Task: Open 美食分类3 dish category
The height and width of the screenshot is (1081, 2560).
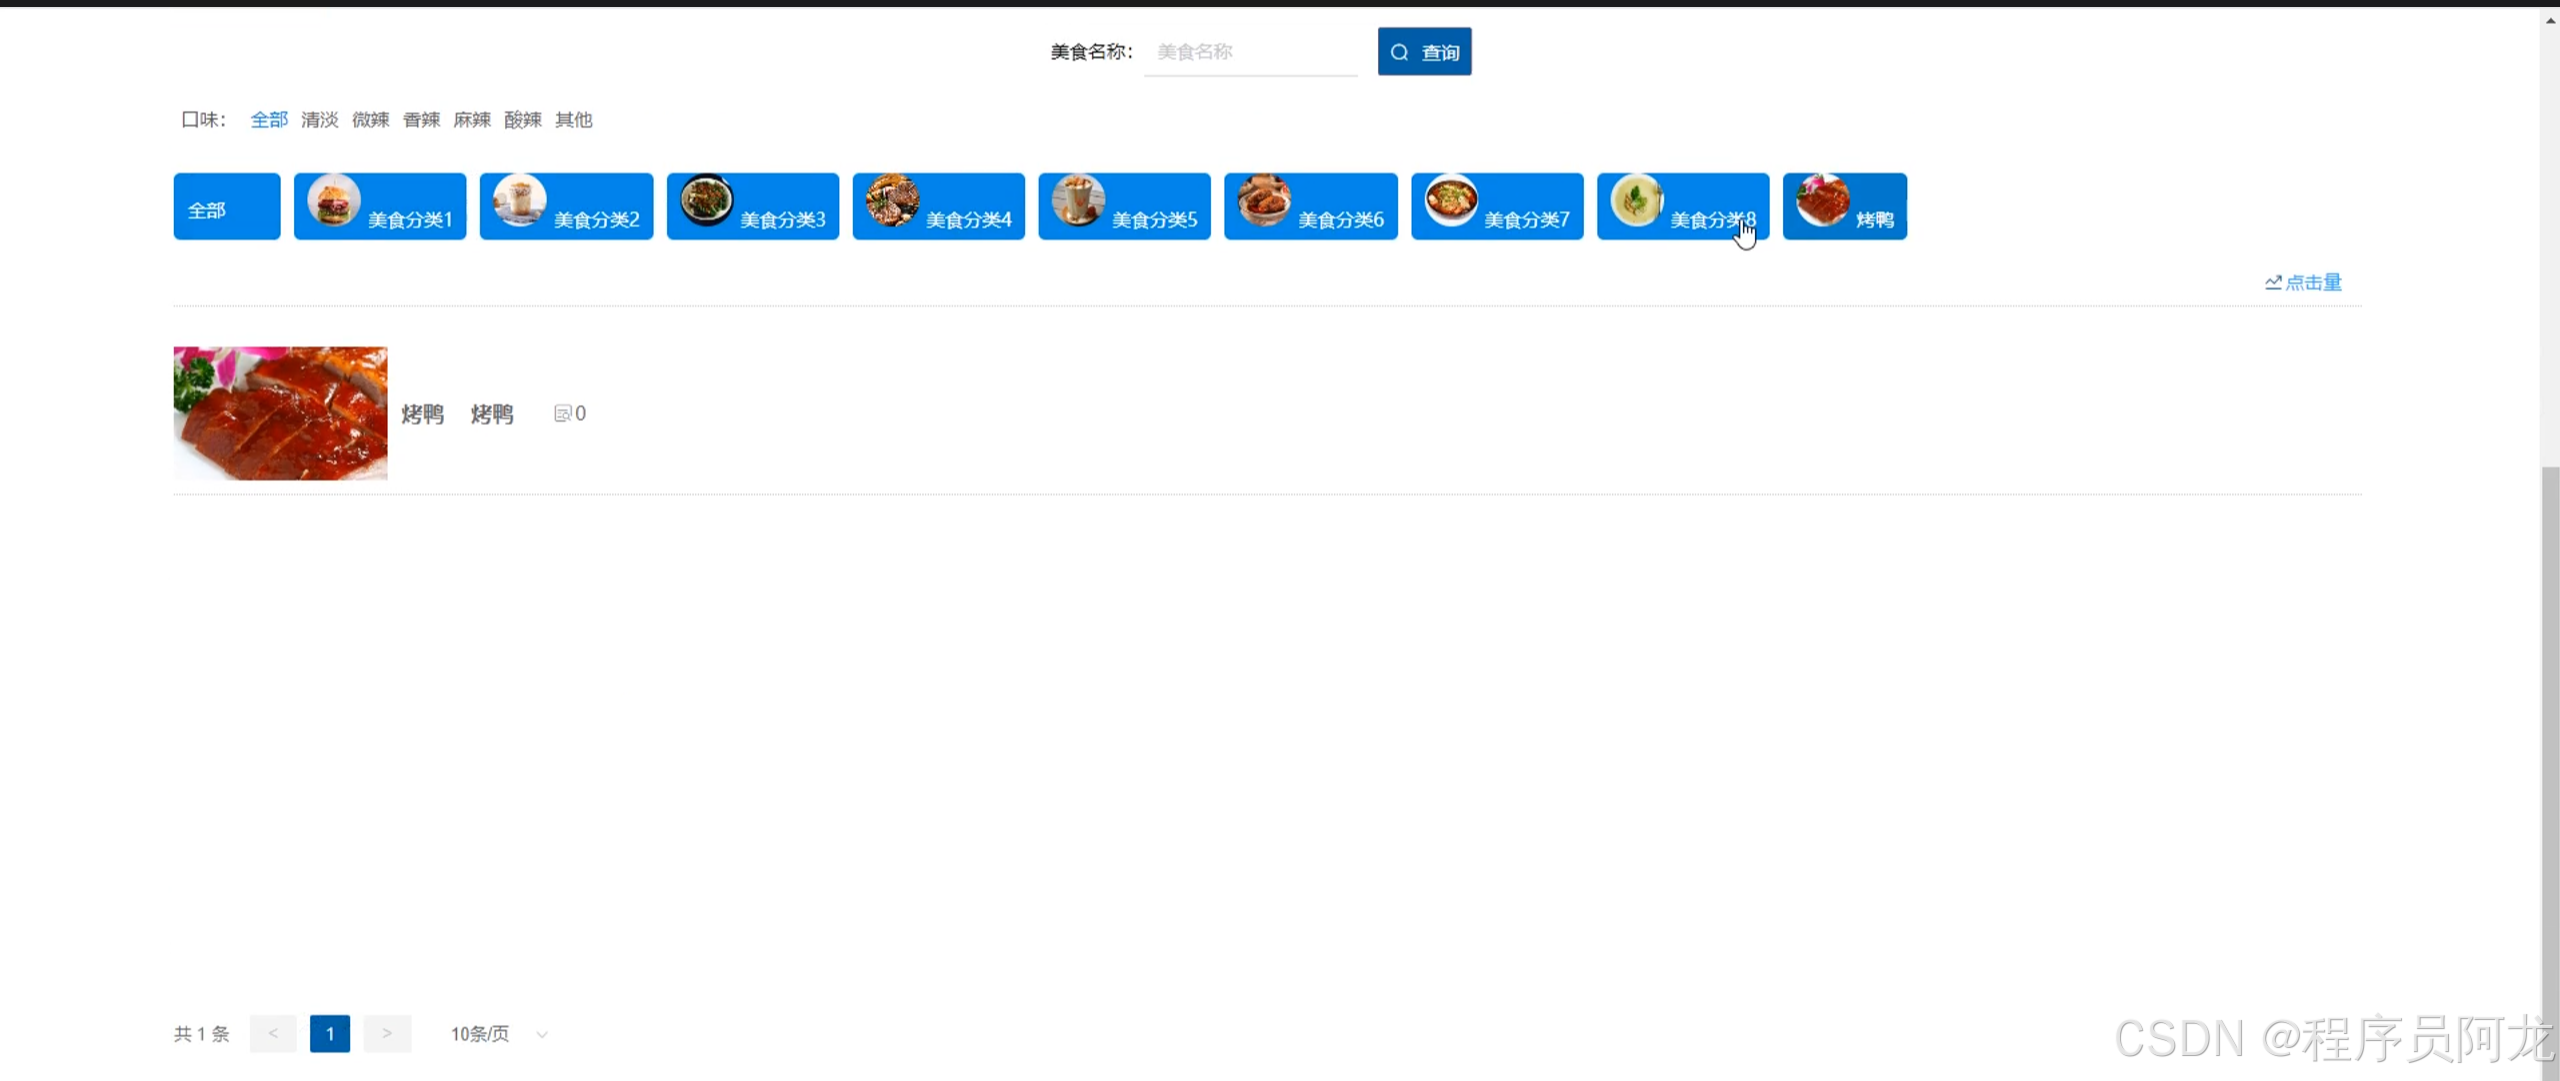Action: coord(752,206)
